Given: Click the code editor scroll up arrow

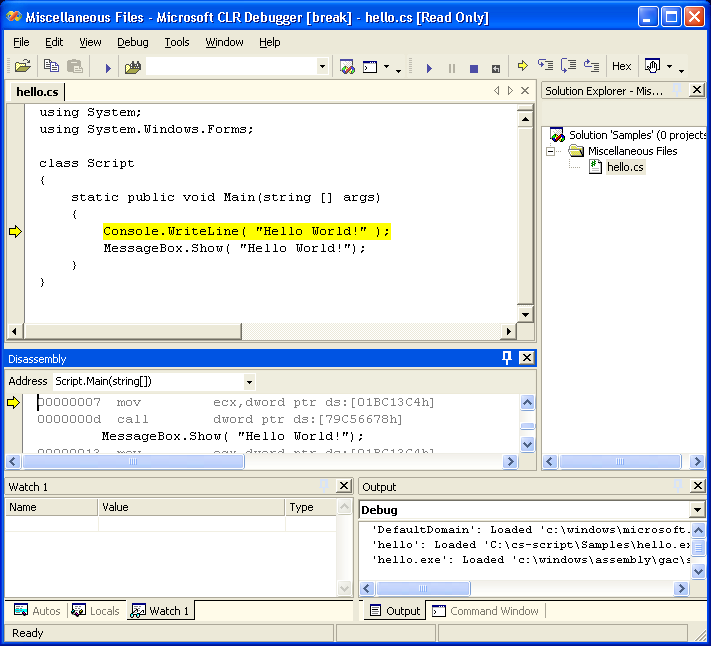Looking at the screenshot, I should [x=525, y=120].
